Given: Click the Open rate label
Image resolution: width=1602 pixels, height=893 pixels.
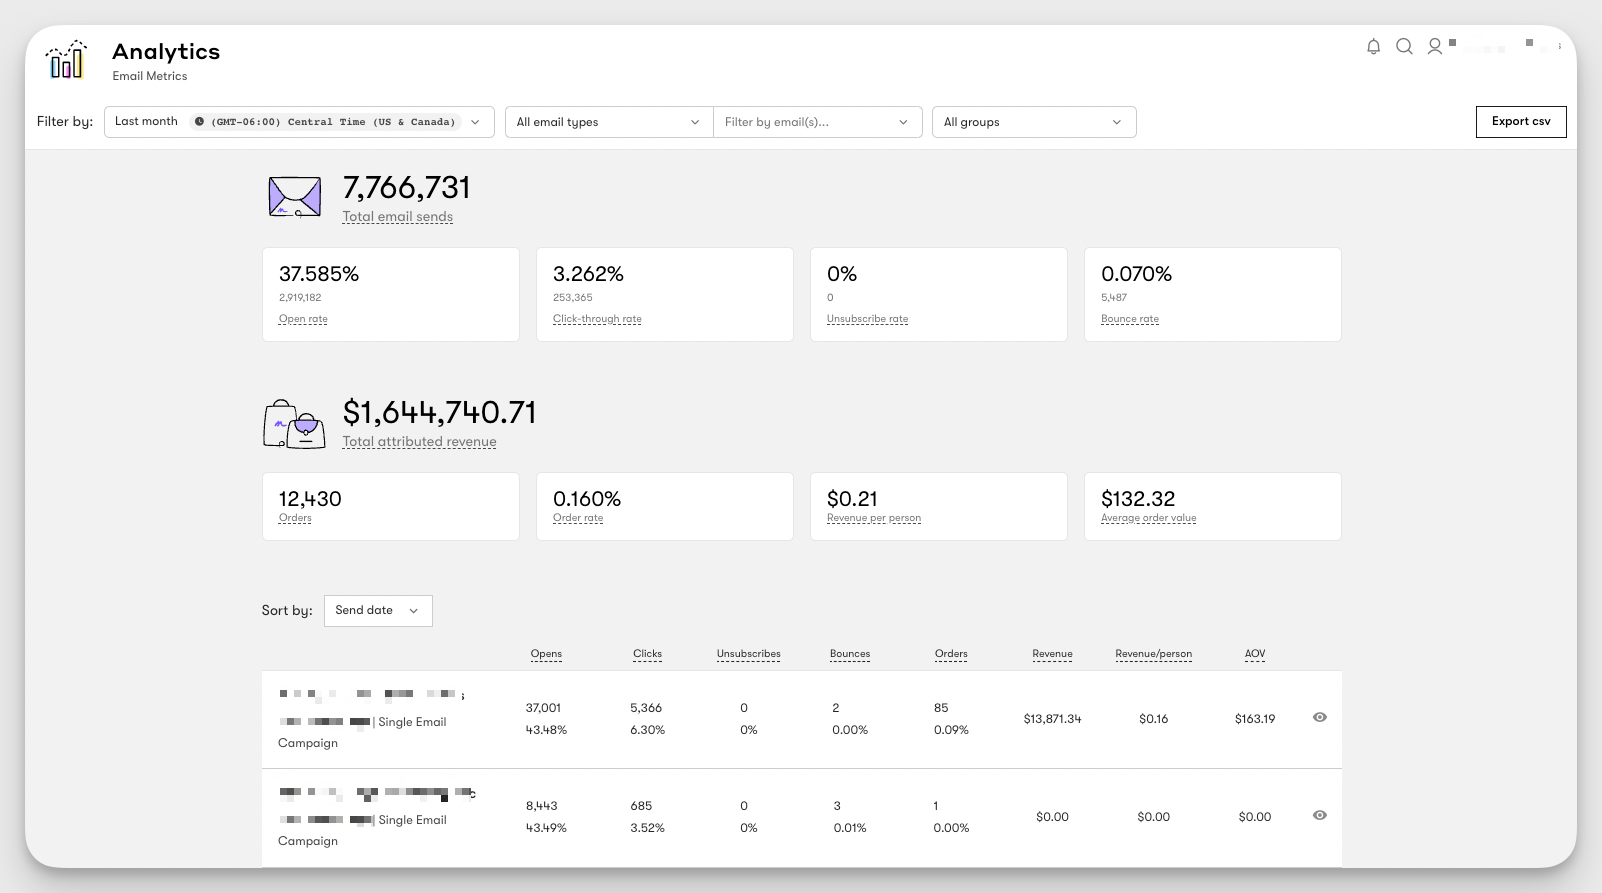Looking at the screenshot, I should coord(303,319).
